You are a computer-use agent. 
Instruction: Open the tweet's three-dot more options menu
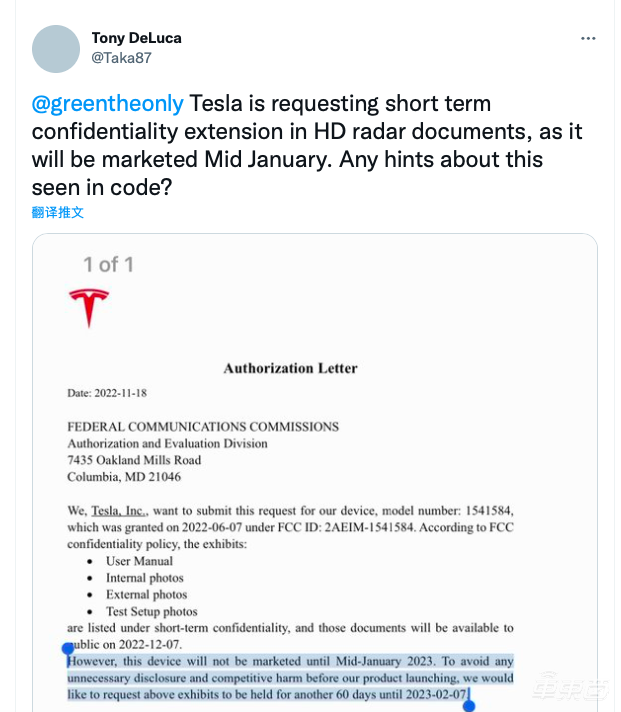coord(589,38)
